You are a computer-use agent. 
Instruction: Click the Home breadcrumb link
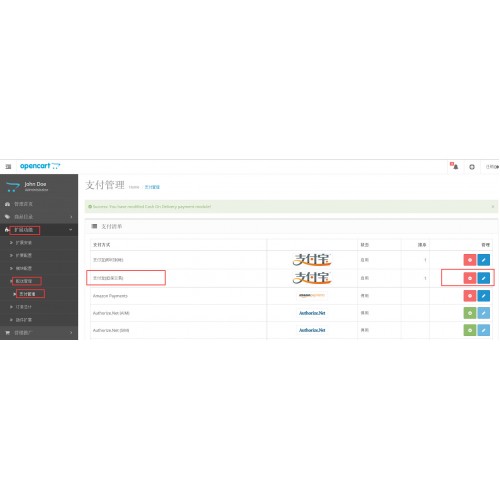point(134,187)
